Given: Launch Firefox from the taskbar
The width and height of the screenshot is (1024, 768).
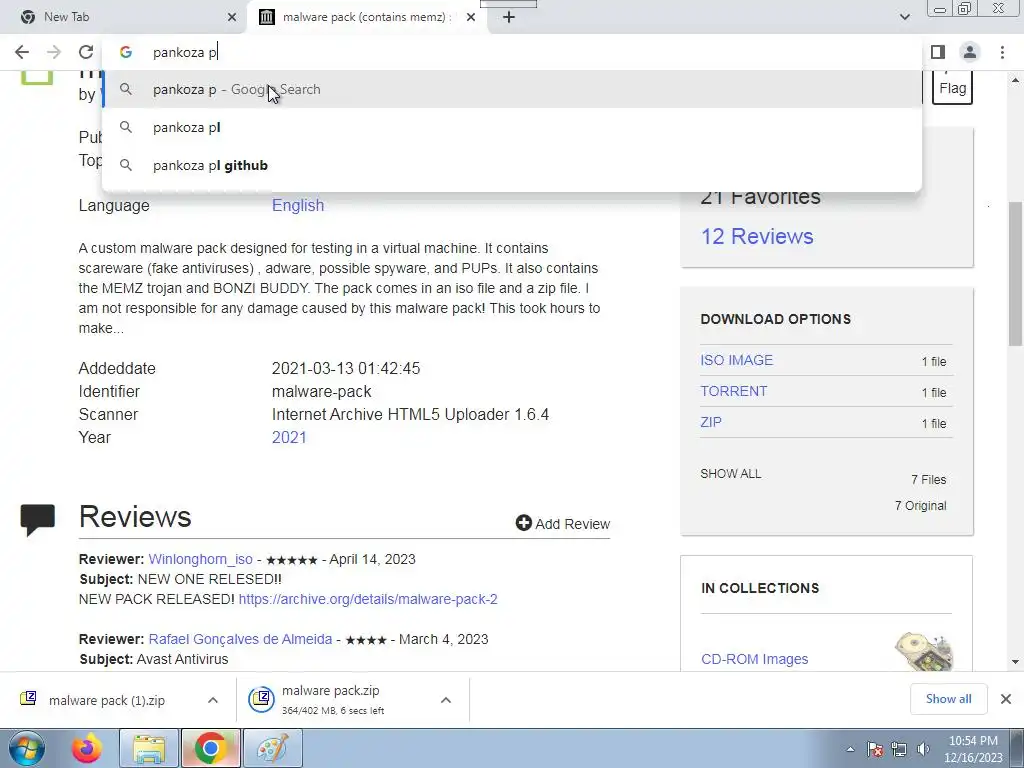Looking at the screenshot, I should tap(87, 748).
